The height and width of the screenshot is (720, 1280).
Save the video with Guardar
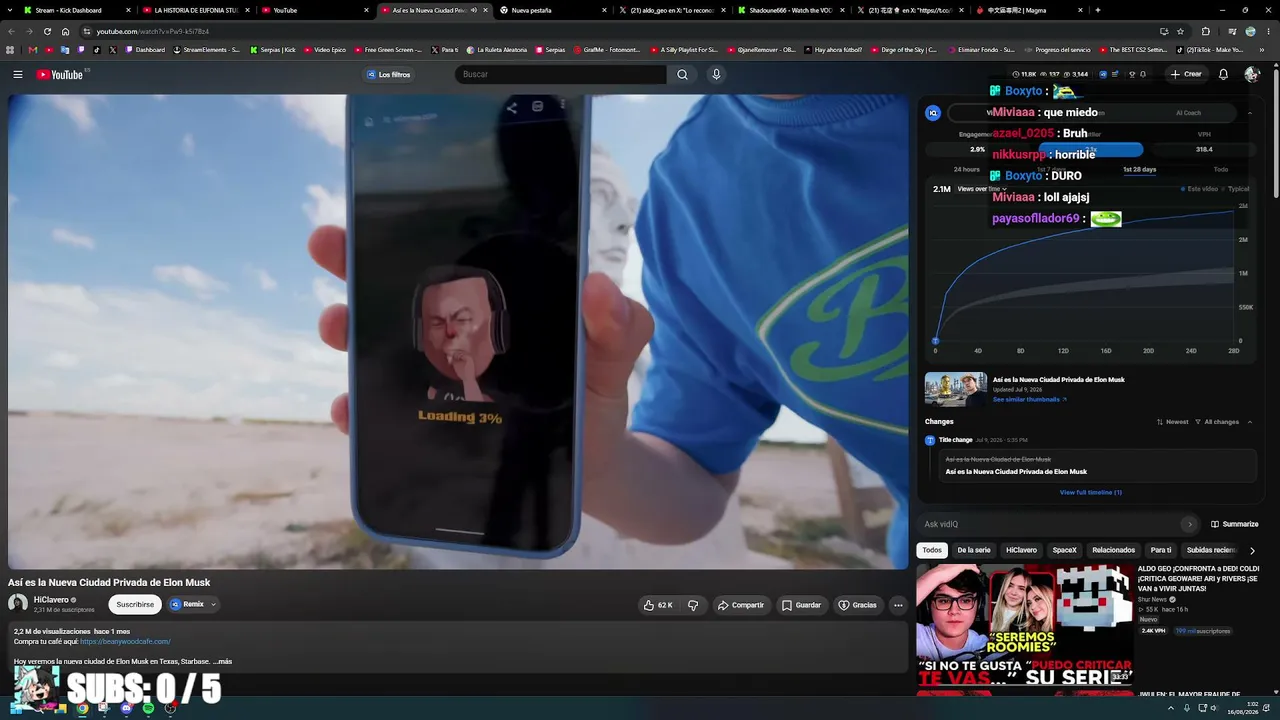tap(802, 605)
